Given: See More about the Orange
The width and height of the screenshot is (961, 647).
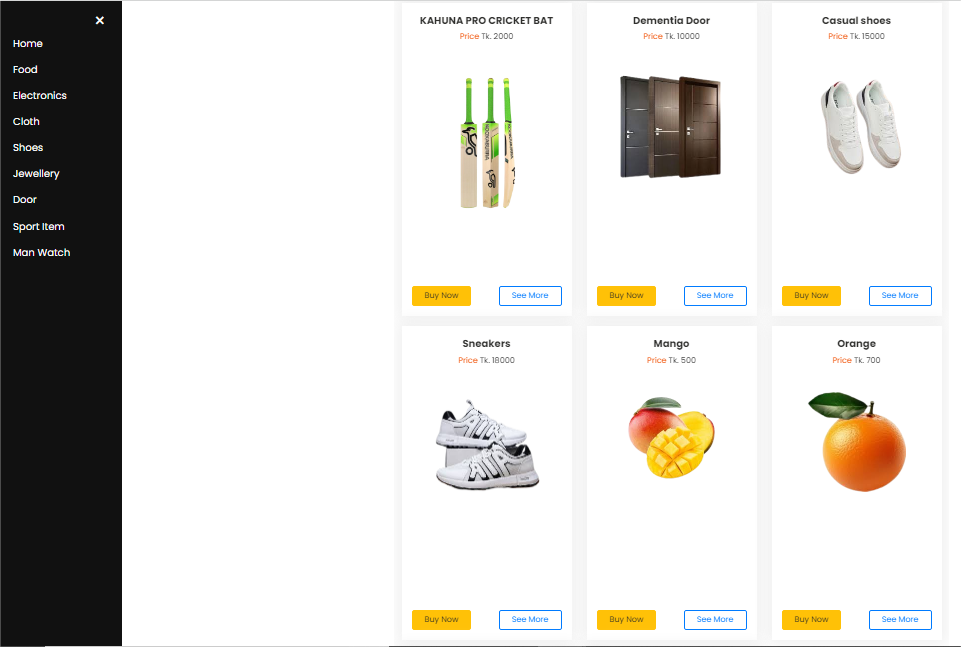Looking at the screenshot, I should [x=900, y=619].
